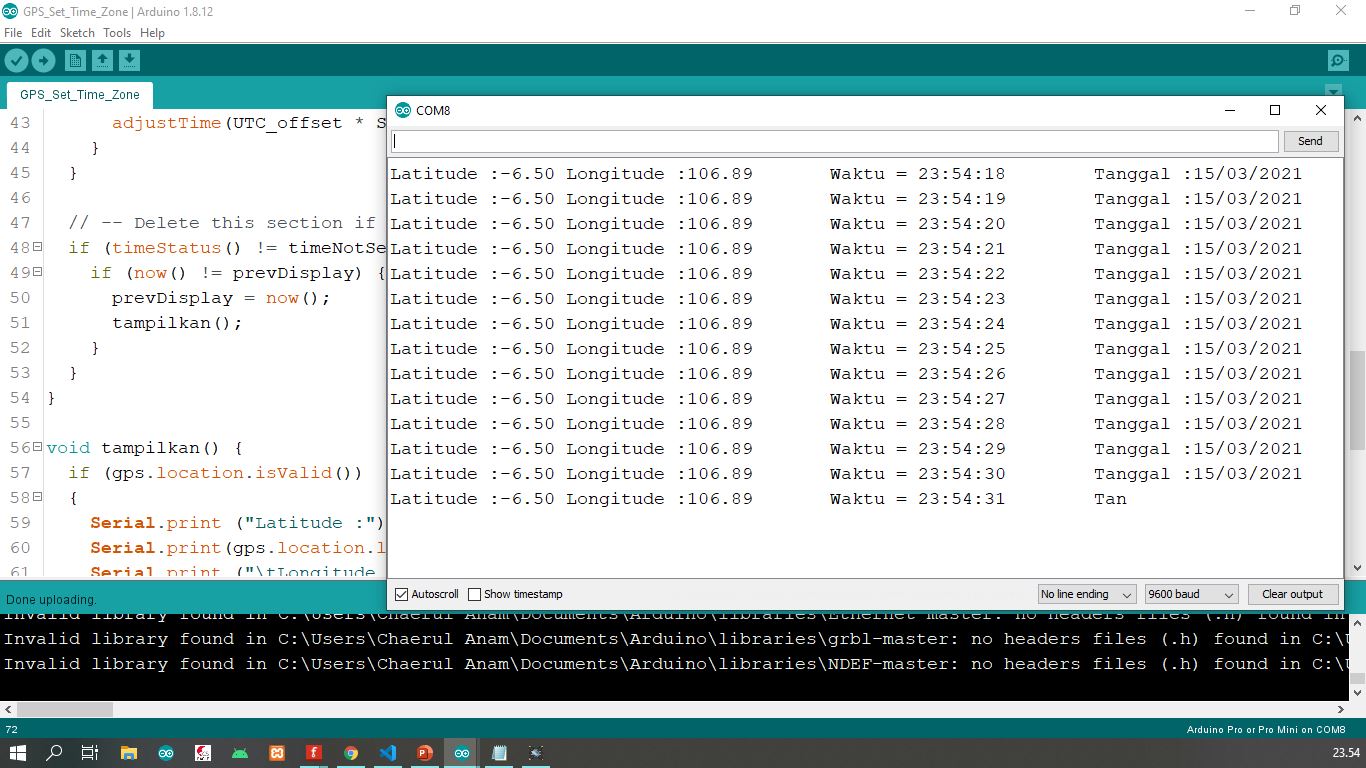Image resolution: width=1366 pixels, height=768 pixels.
Task: Change baud rate via the 9600 baud dropdown
Action: pyautogui.click(x=1190, y=594)
